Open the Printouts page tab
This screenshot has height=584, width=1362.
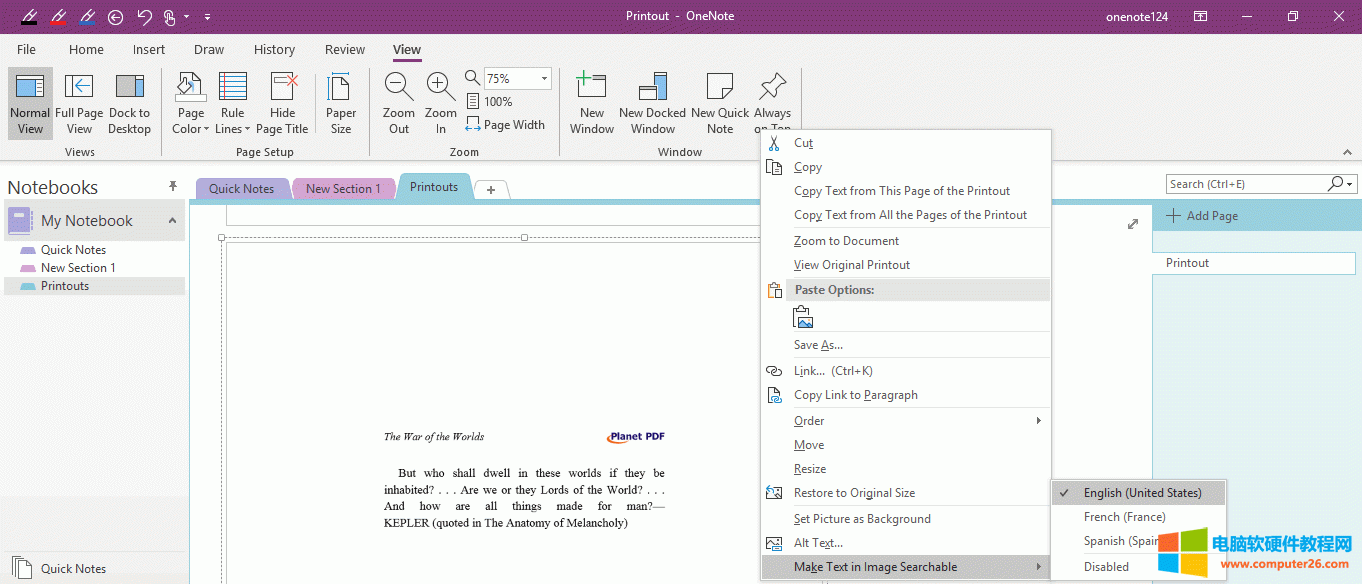click(434, 186)
